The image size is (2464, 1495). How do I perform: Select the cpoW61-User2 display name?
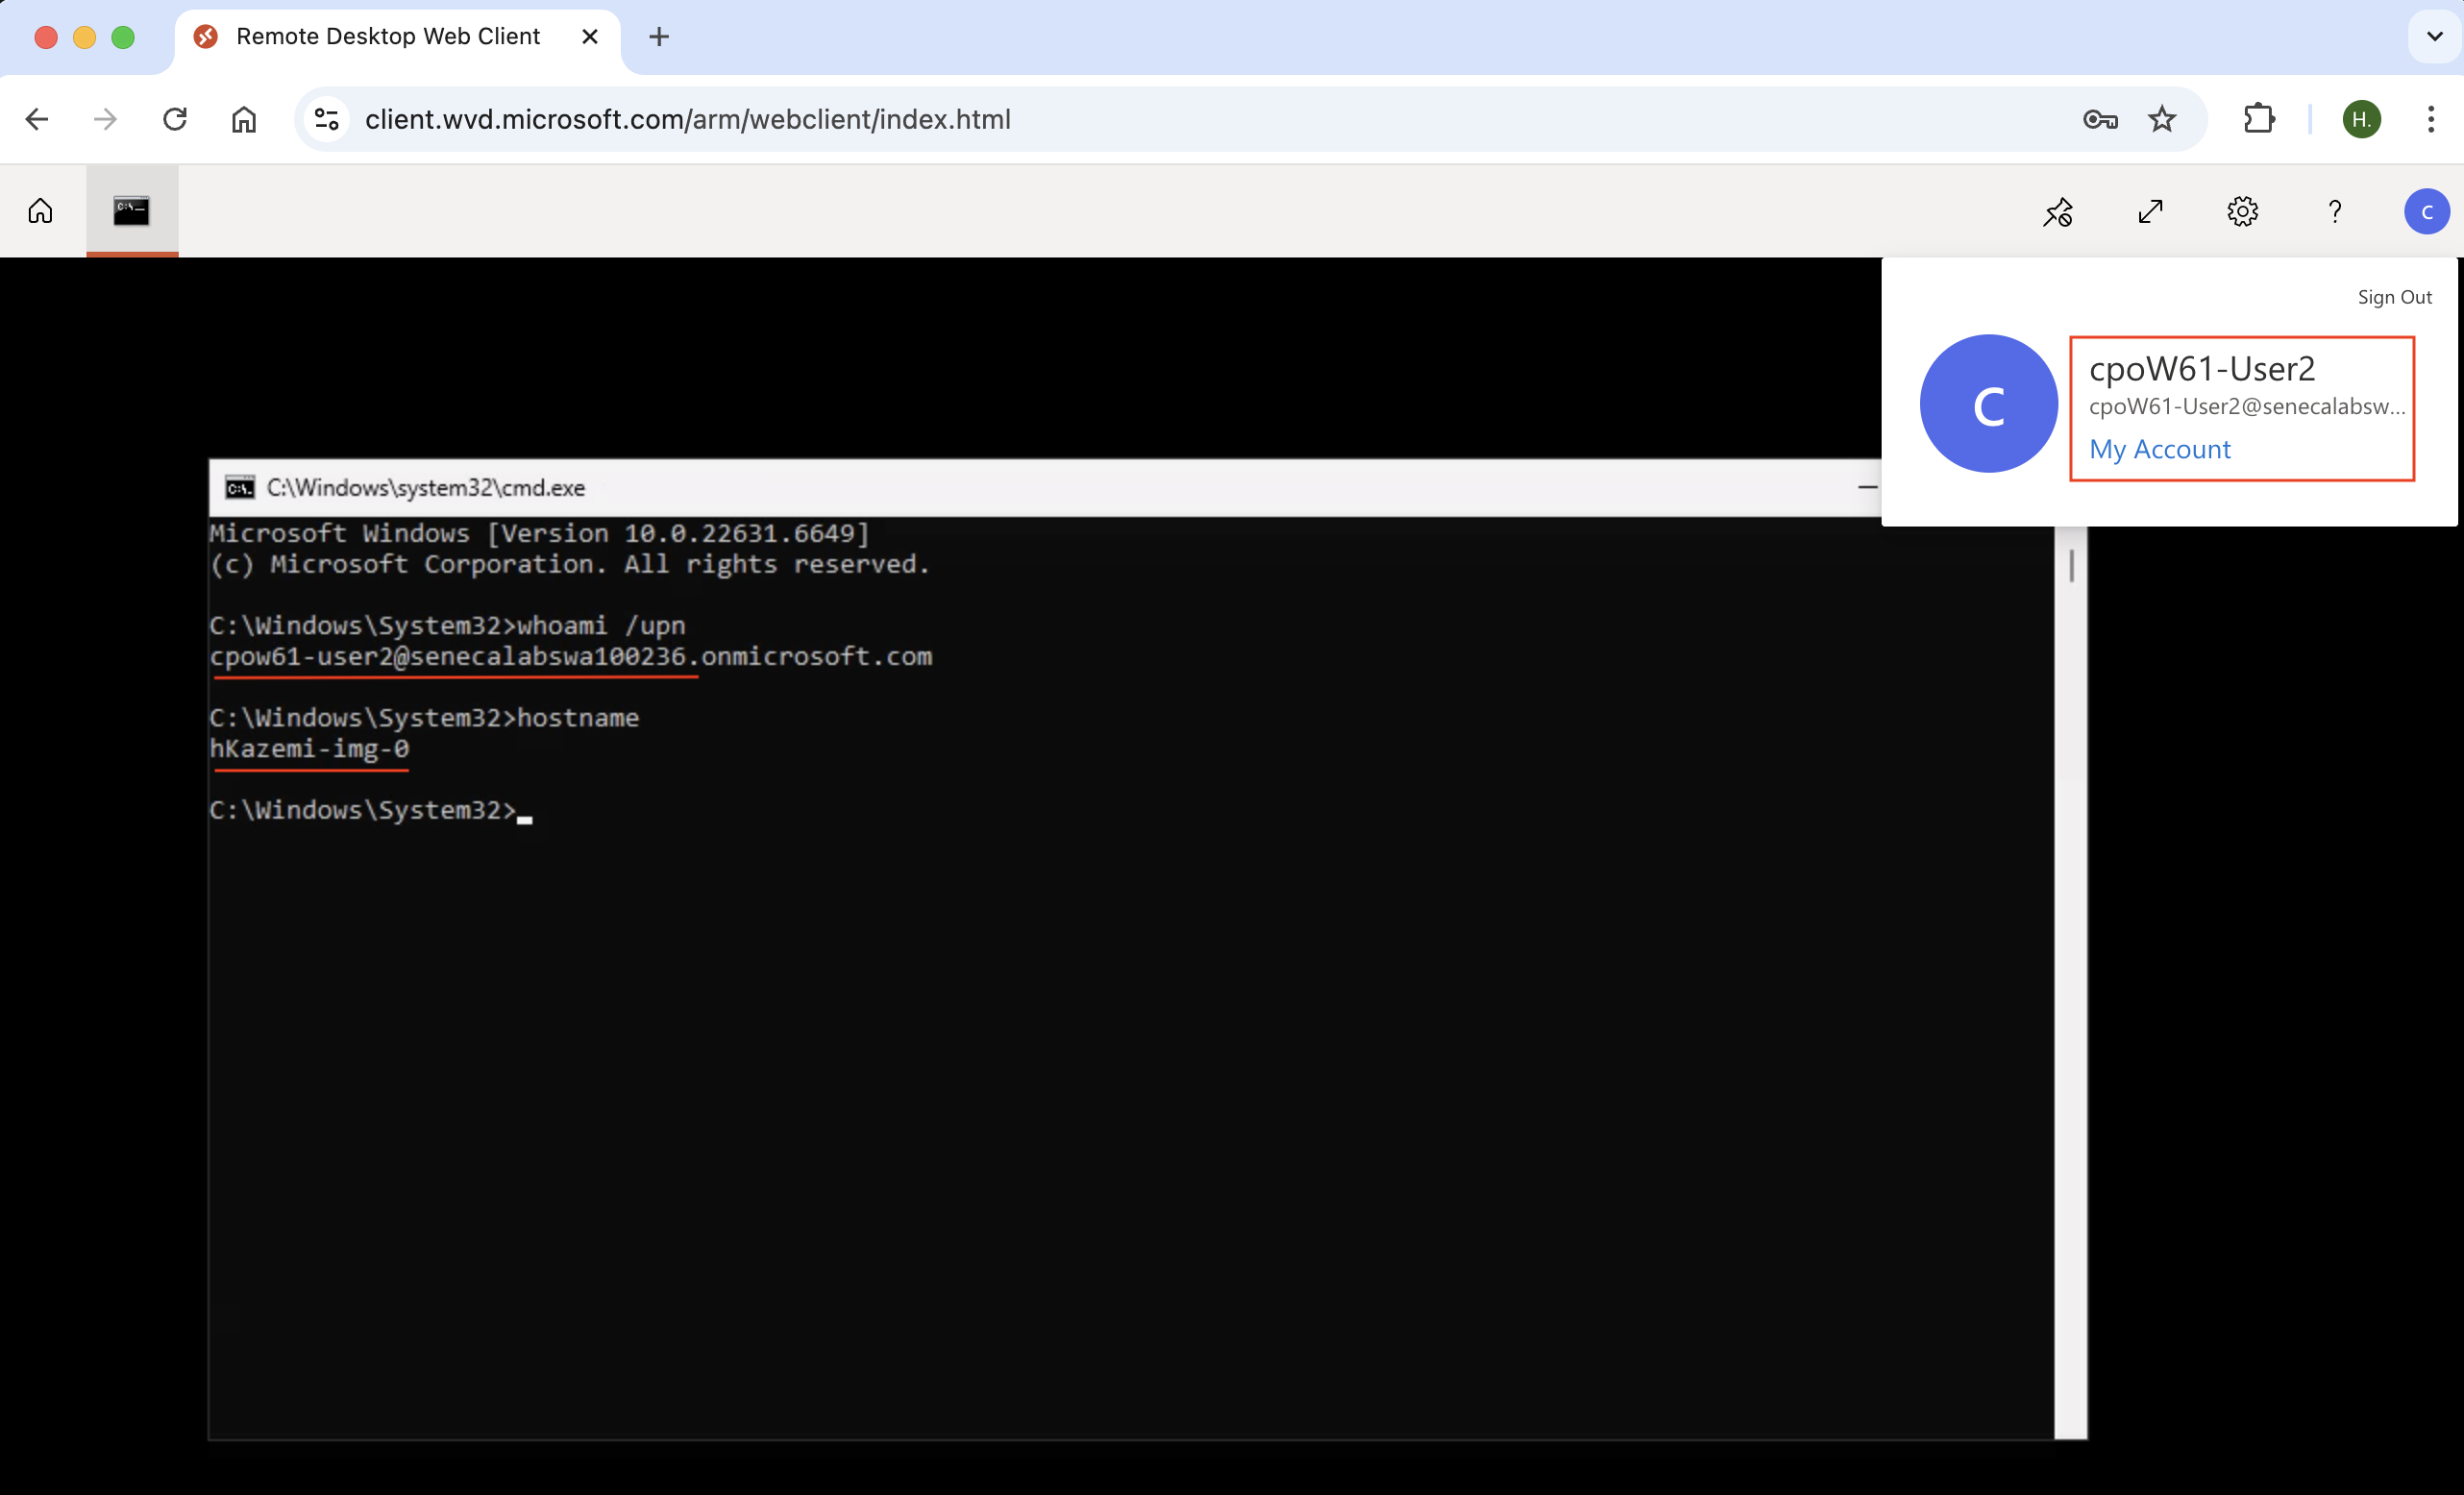[x=2201, y=369]
